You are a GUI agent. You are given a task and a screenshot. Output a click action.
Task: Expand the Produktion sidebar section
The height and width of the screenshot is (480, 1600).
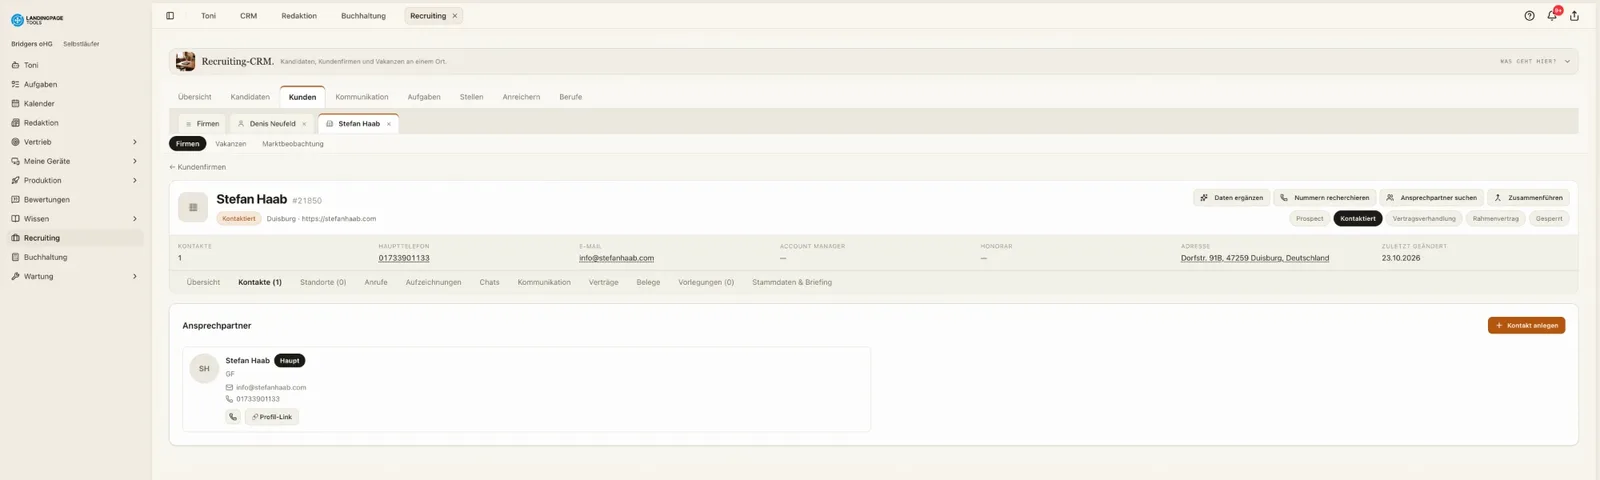coord(135,180)
